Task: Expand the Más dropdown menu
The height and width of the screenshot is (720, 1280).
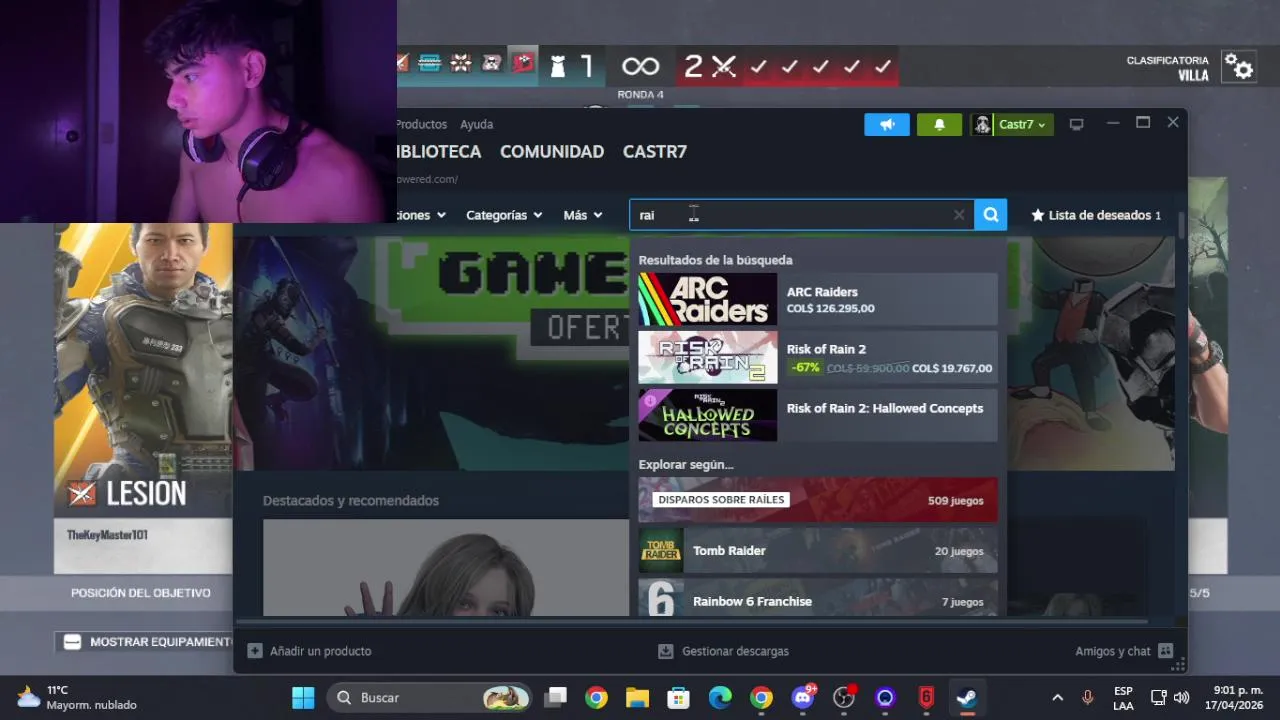Action: coord(583,215)
